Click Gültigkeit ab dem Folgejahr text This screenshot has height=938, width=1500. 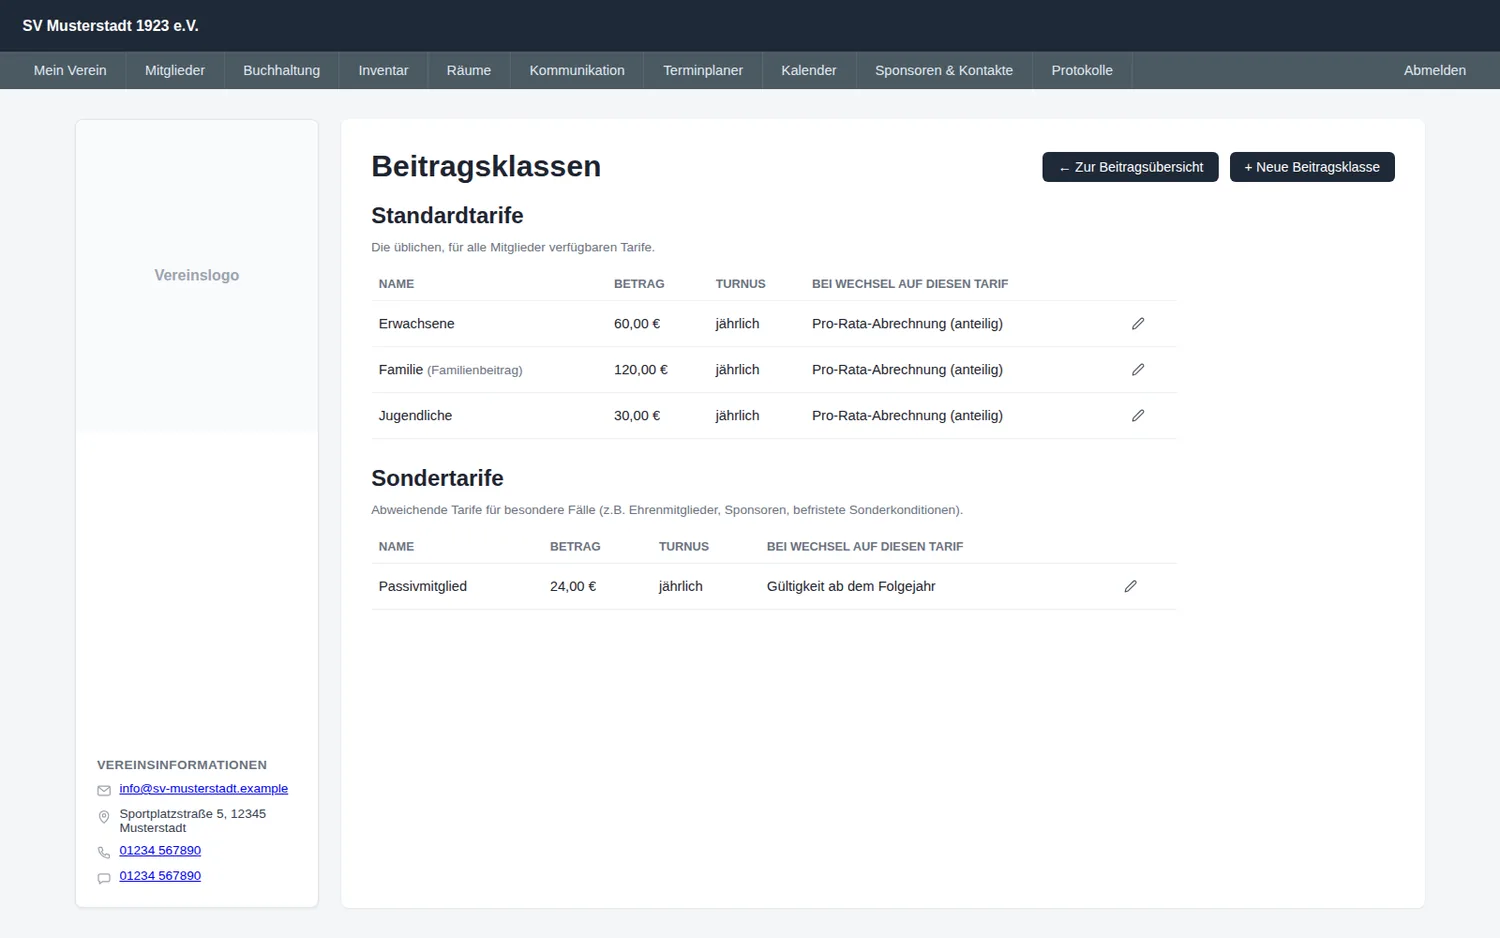click(x=851, y=586)
